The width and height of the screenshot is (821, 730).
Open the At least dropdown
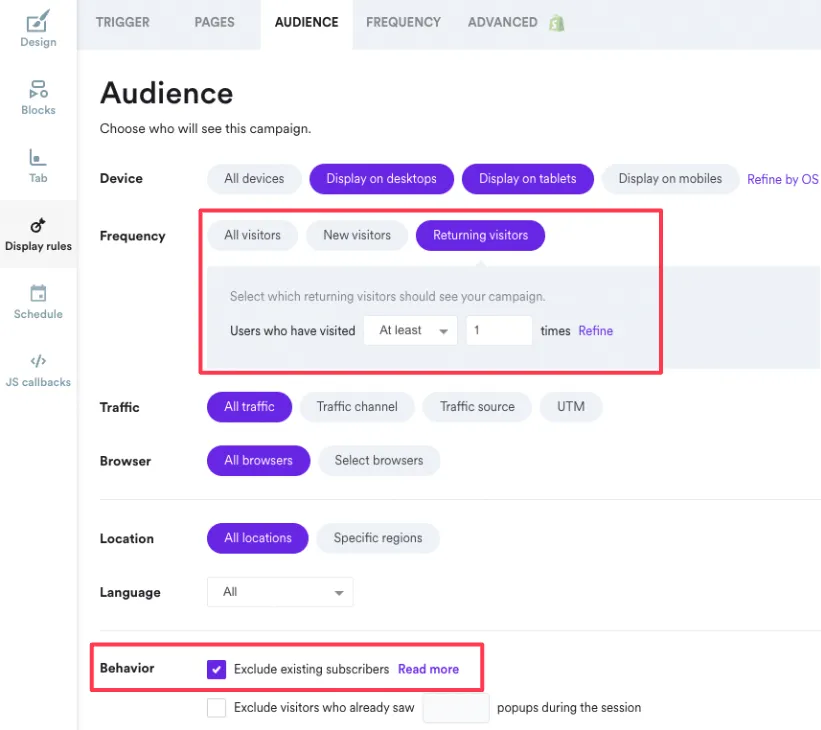pos(410,330)
